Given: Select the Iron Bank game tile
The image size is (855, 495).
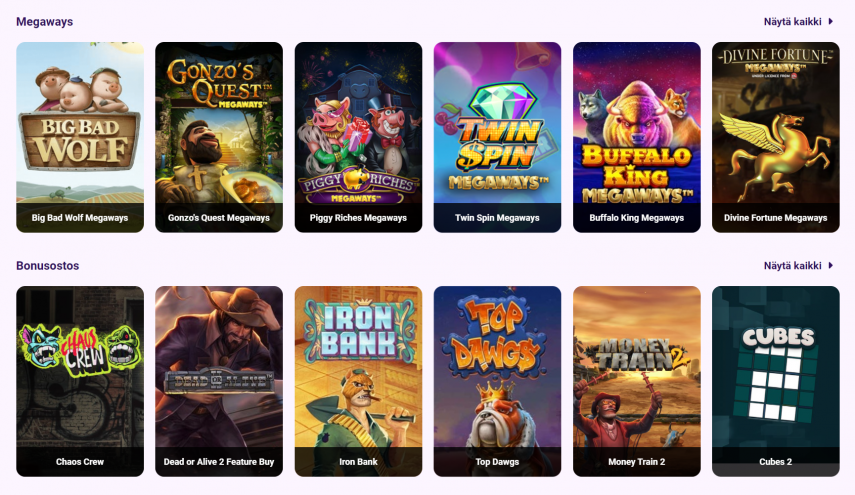Looking at the screenshot, I should click(x=358, y=382).
